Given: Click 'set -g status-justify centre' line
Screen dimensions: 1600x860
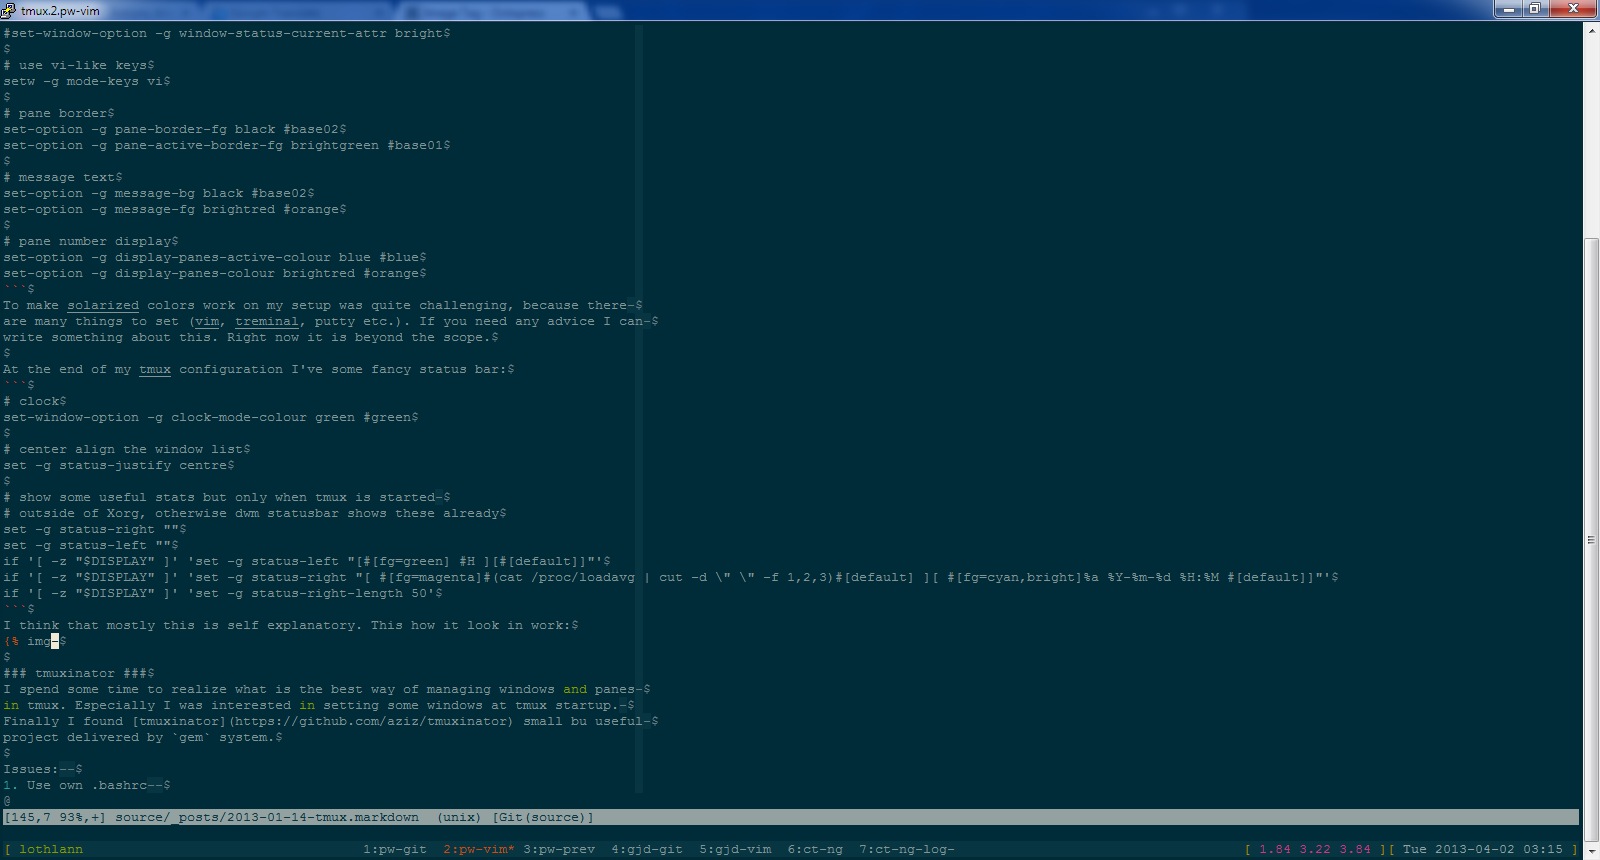Looking at the screenshot, I should 119,465.
